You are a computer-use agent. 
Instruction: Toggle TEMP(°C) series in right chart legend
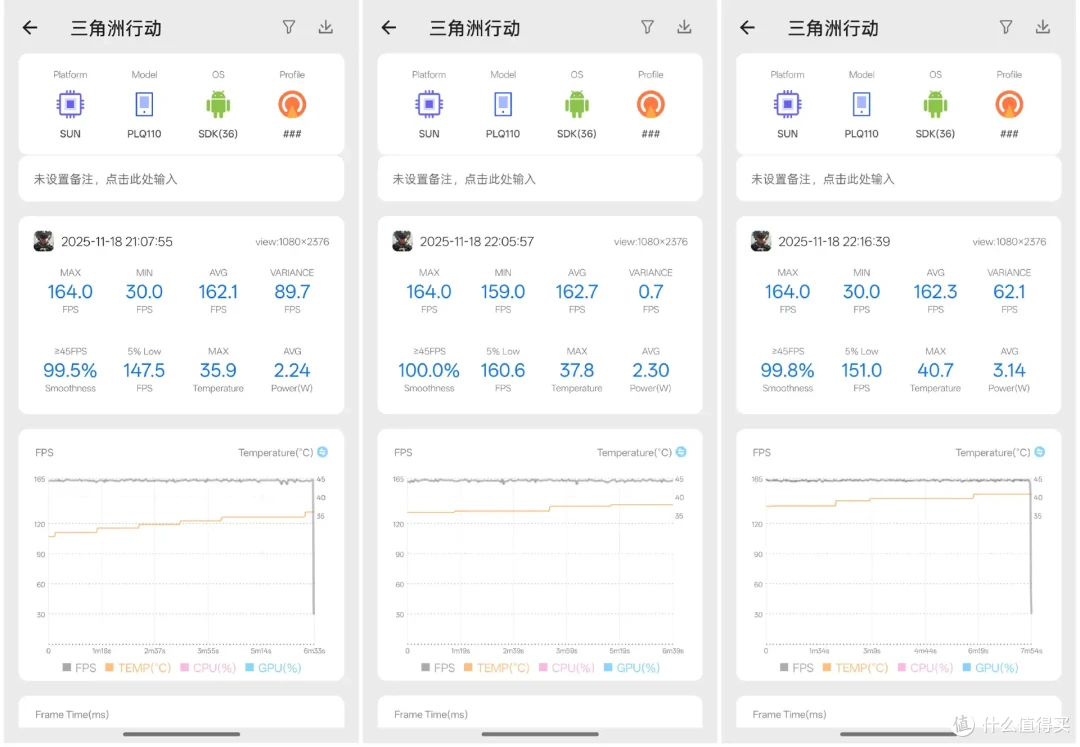(x=855, y=668)
